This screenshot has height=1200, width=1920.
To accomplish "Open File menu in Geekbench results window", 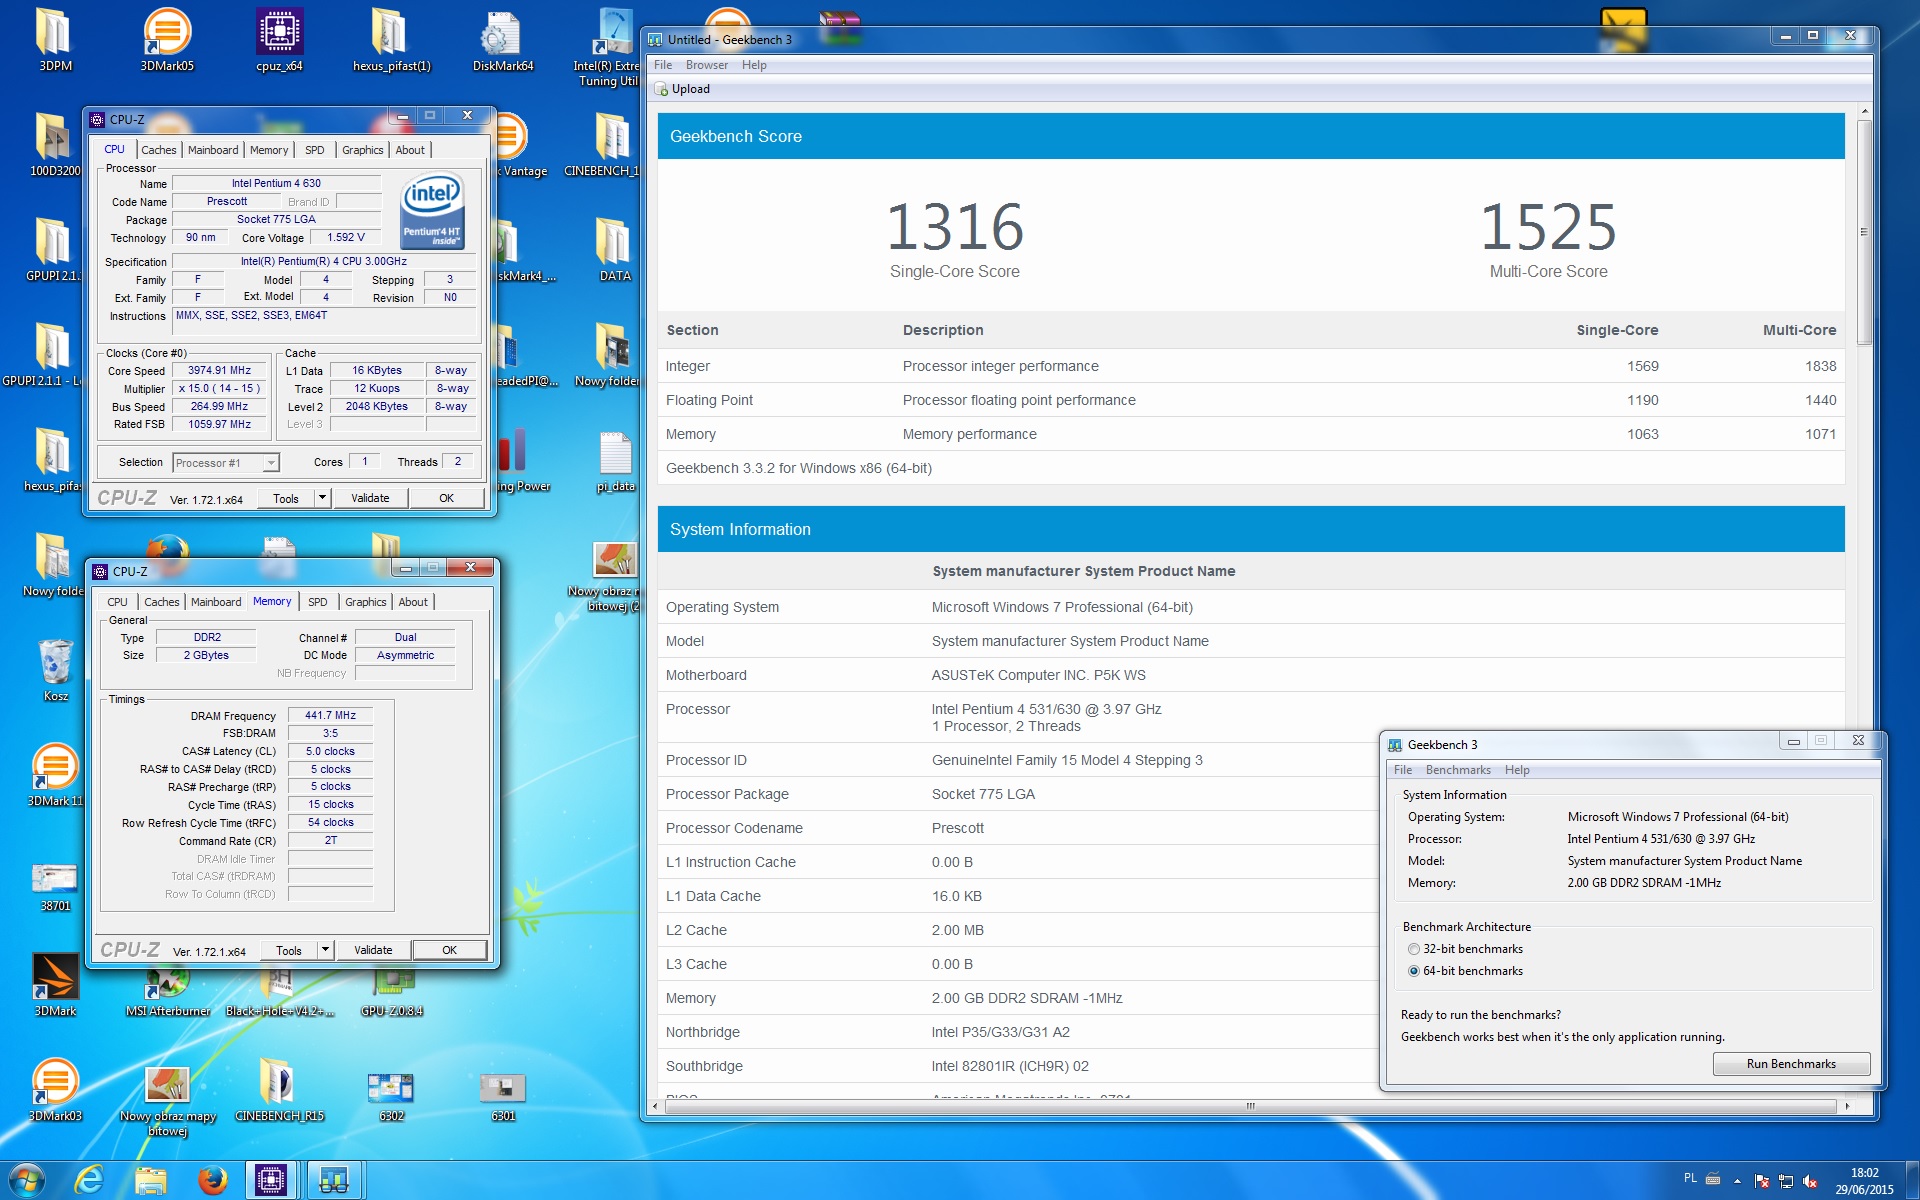I will coord(663,65).
